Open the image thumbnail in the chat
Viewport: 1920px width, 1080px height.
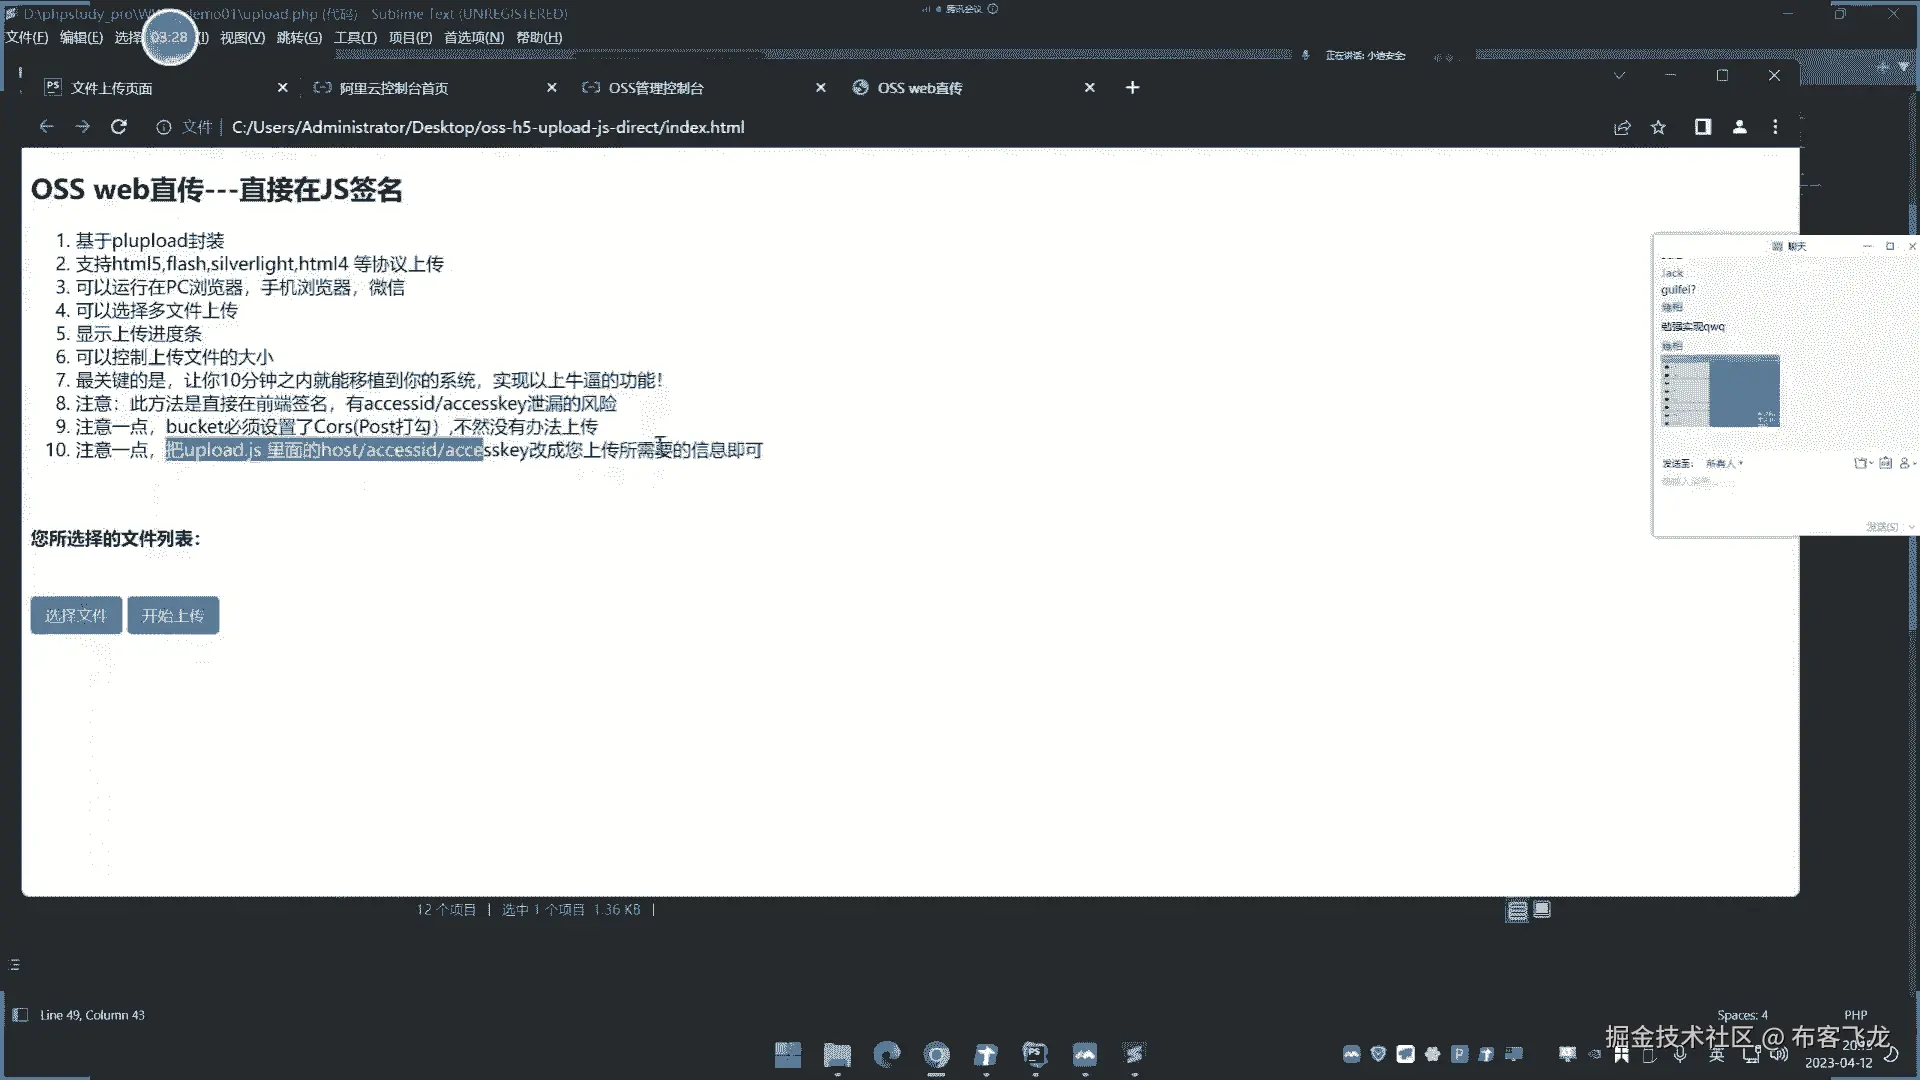click(x=1720, y=391)
